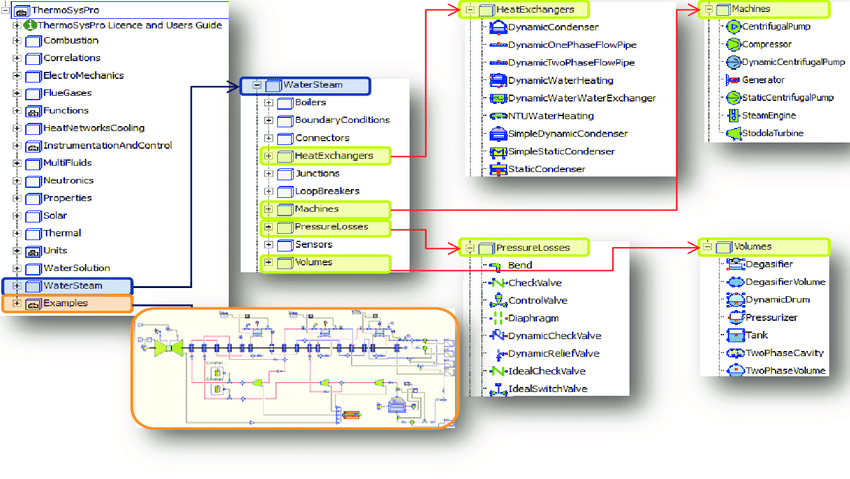Screen dimensions: 850x479
Task: Select the FlueGases package
Action: (67, 93)
